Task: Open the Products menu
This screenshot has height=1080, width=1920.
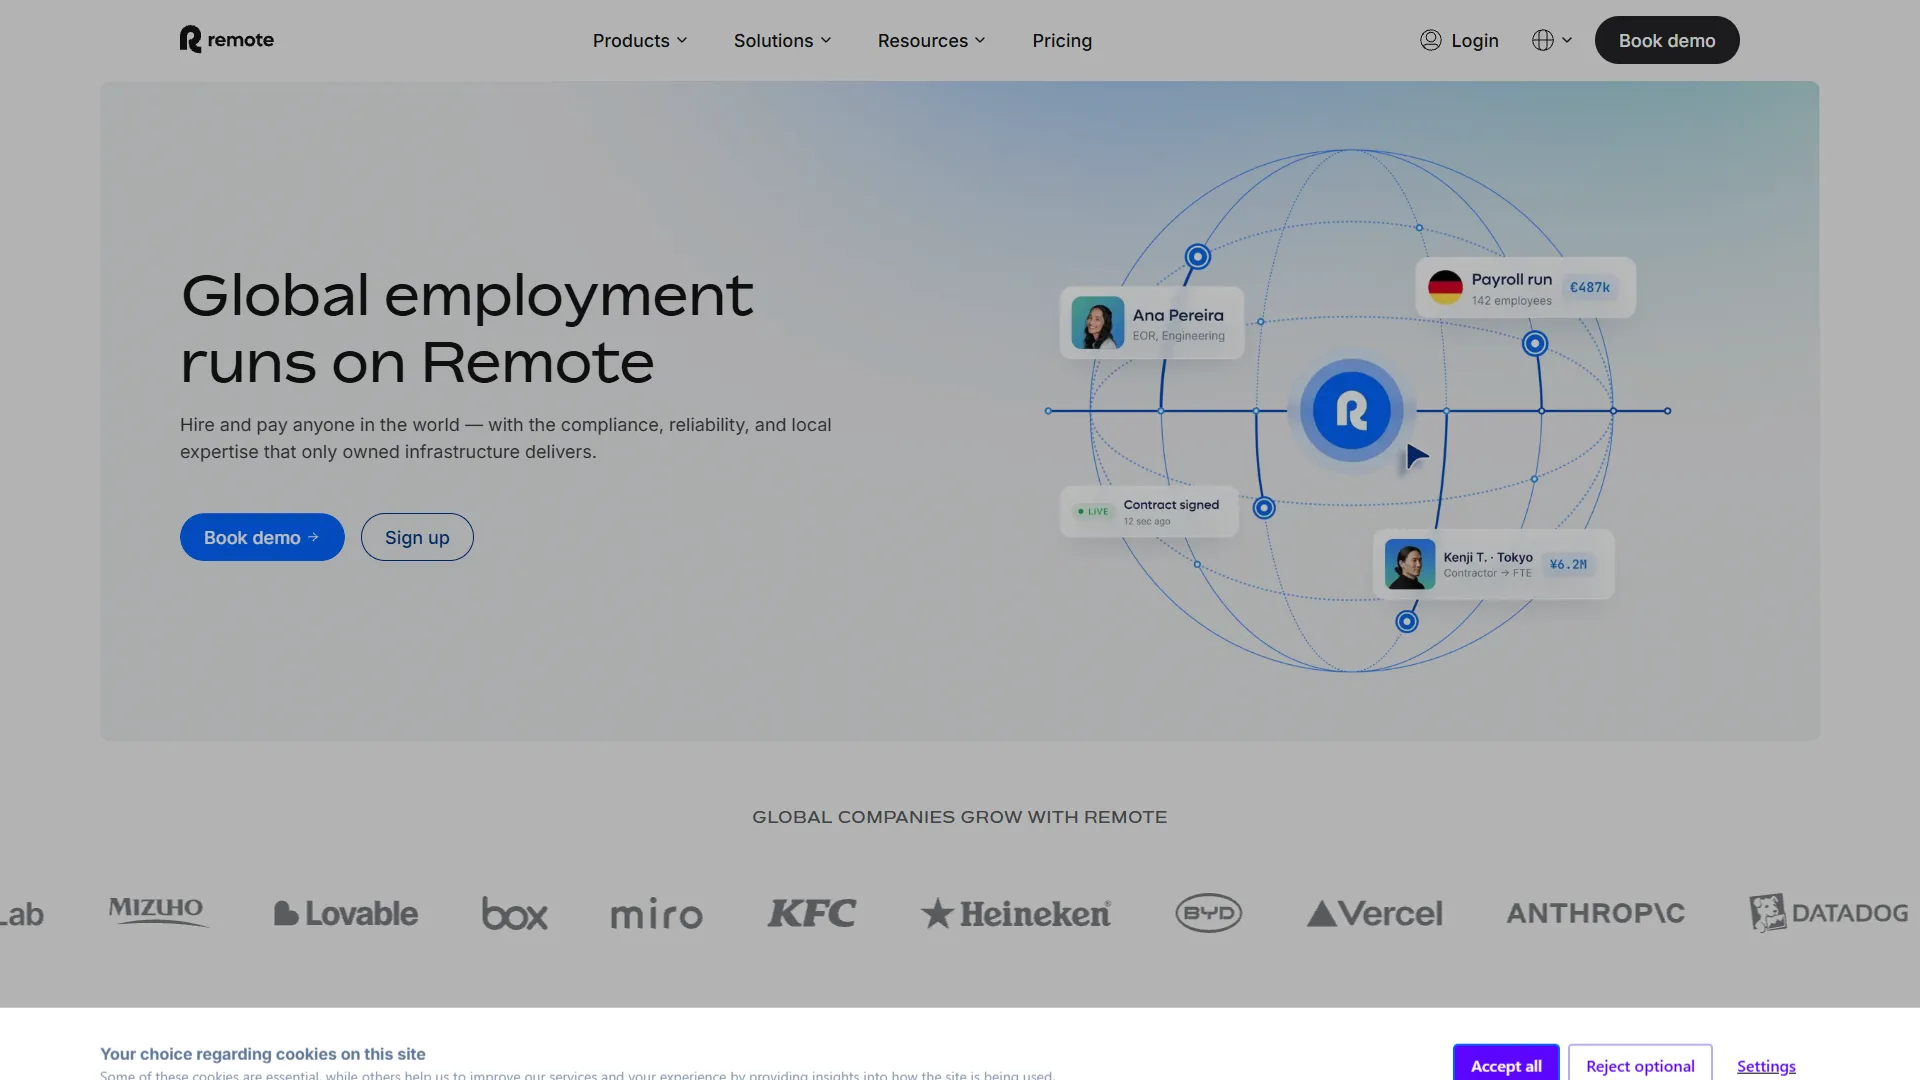Action: coord(640,41)
